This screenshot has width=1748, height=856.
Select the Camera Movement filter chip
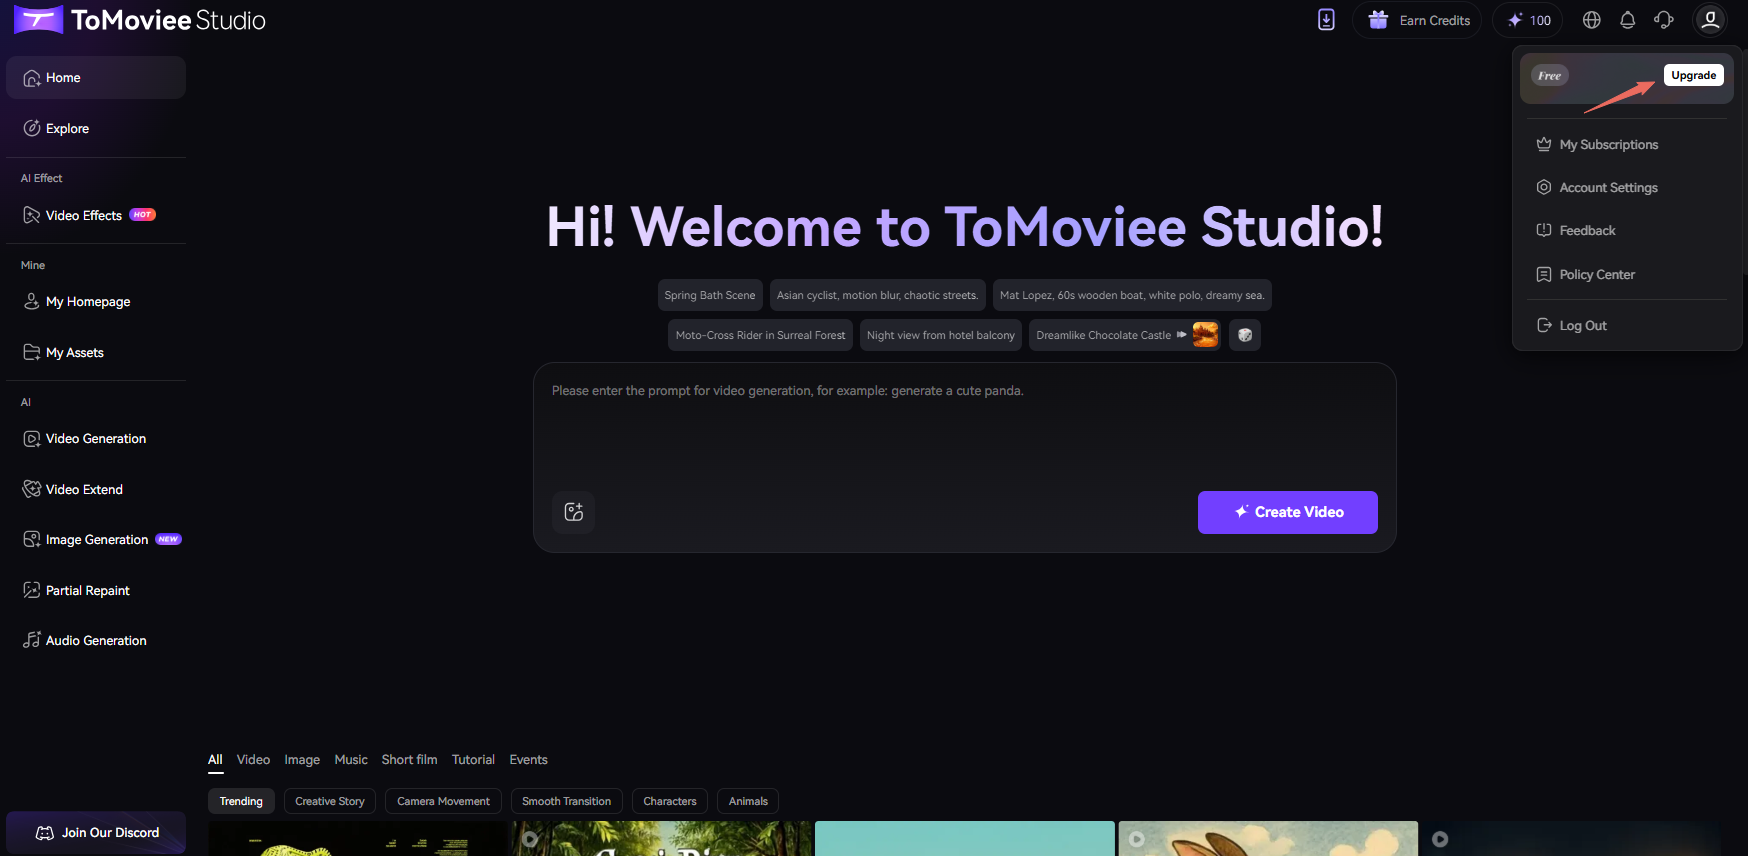point(443,801)
